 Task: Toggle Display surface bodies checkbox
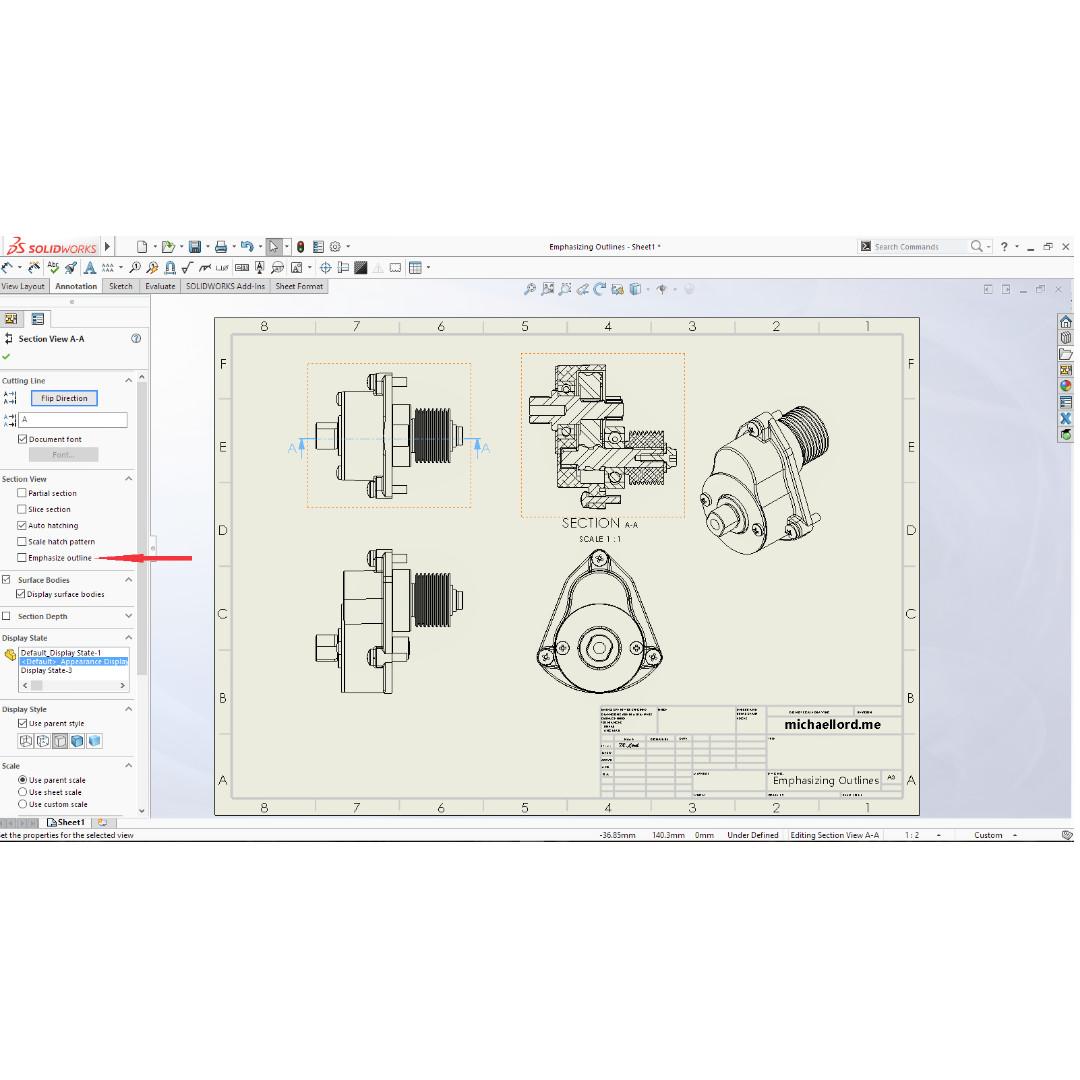21,594
